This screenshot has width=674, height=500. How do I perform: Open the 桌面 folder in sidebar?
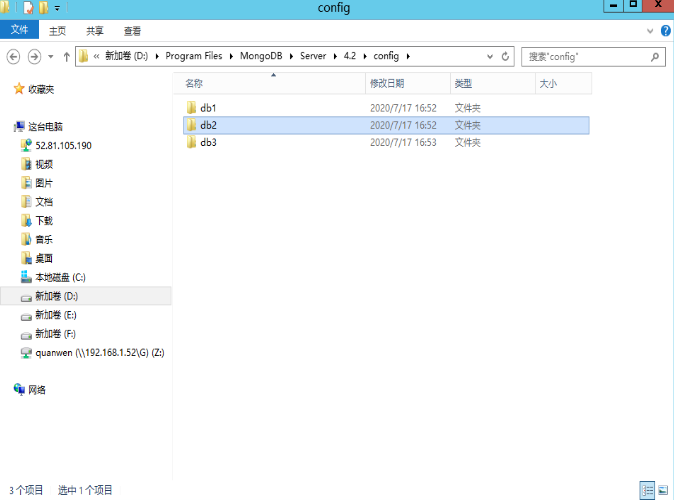(37, 258)
